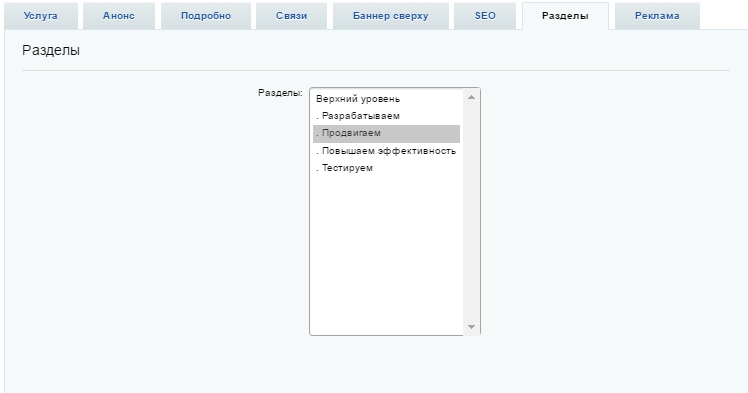This screenshot has width=748, height=393.
Task: Select the Разрабатываем section option
Action: (386, 116)
